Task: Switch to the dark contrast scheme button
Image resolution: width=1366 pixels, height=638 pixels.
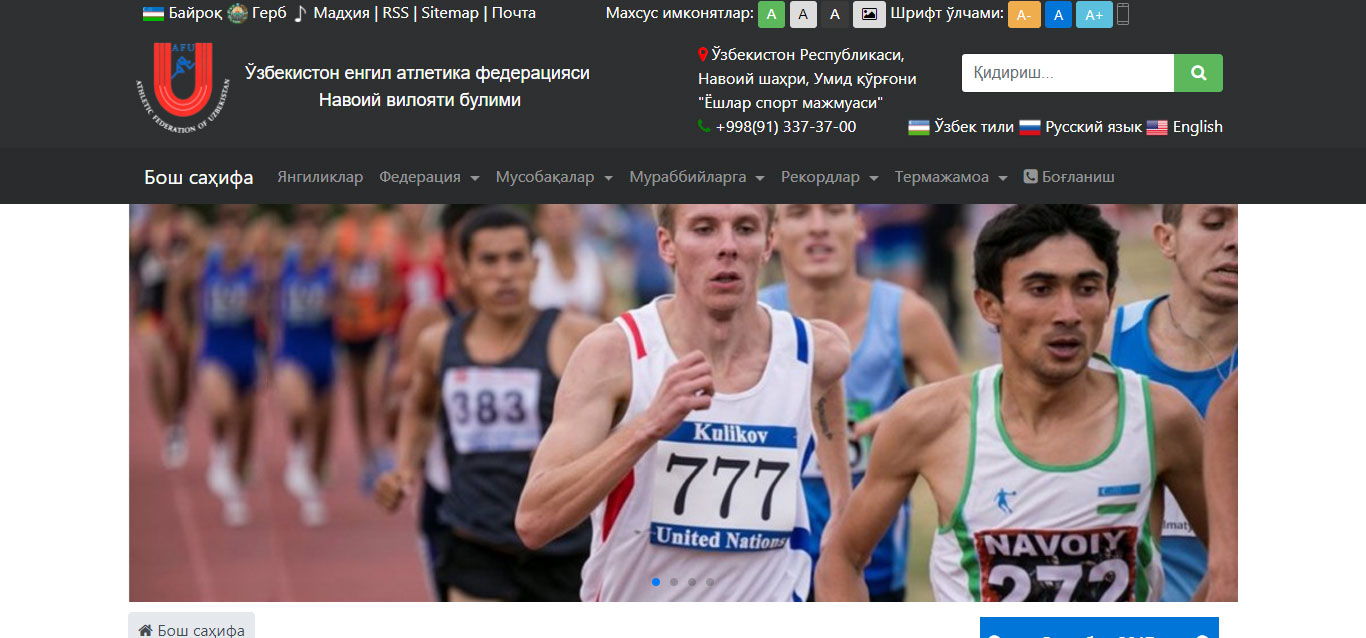Action: 835,14
